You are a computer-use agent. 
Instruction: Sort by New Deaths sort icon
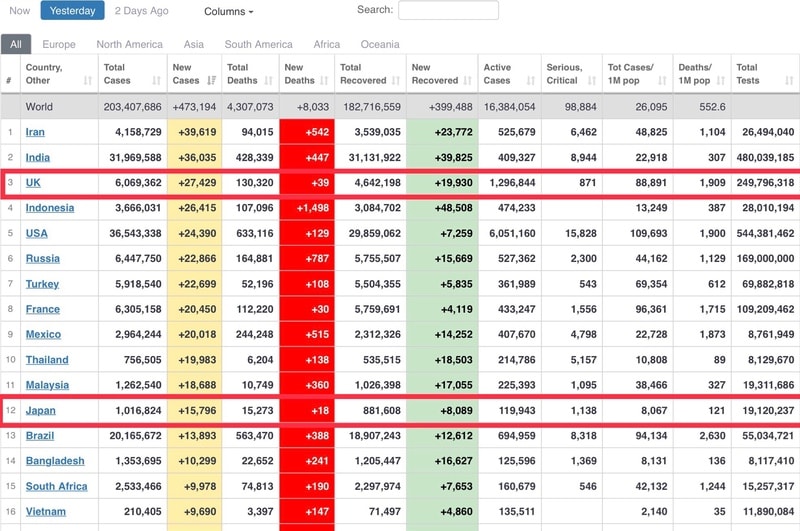pos(324,81)
